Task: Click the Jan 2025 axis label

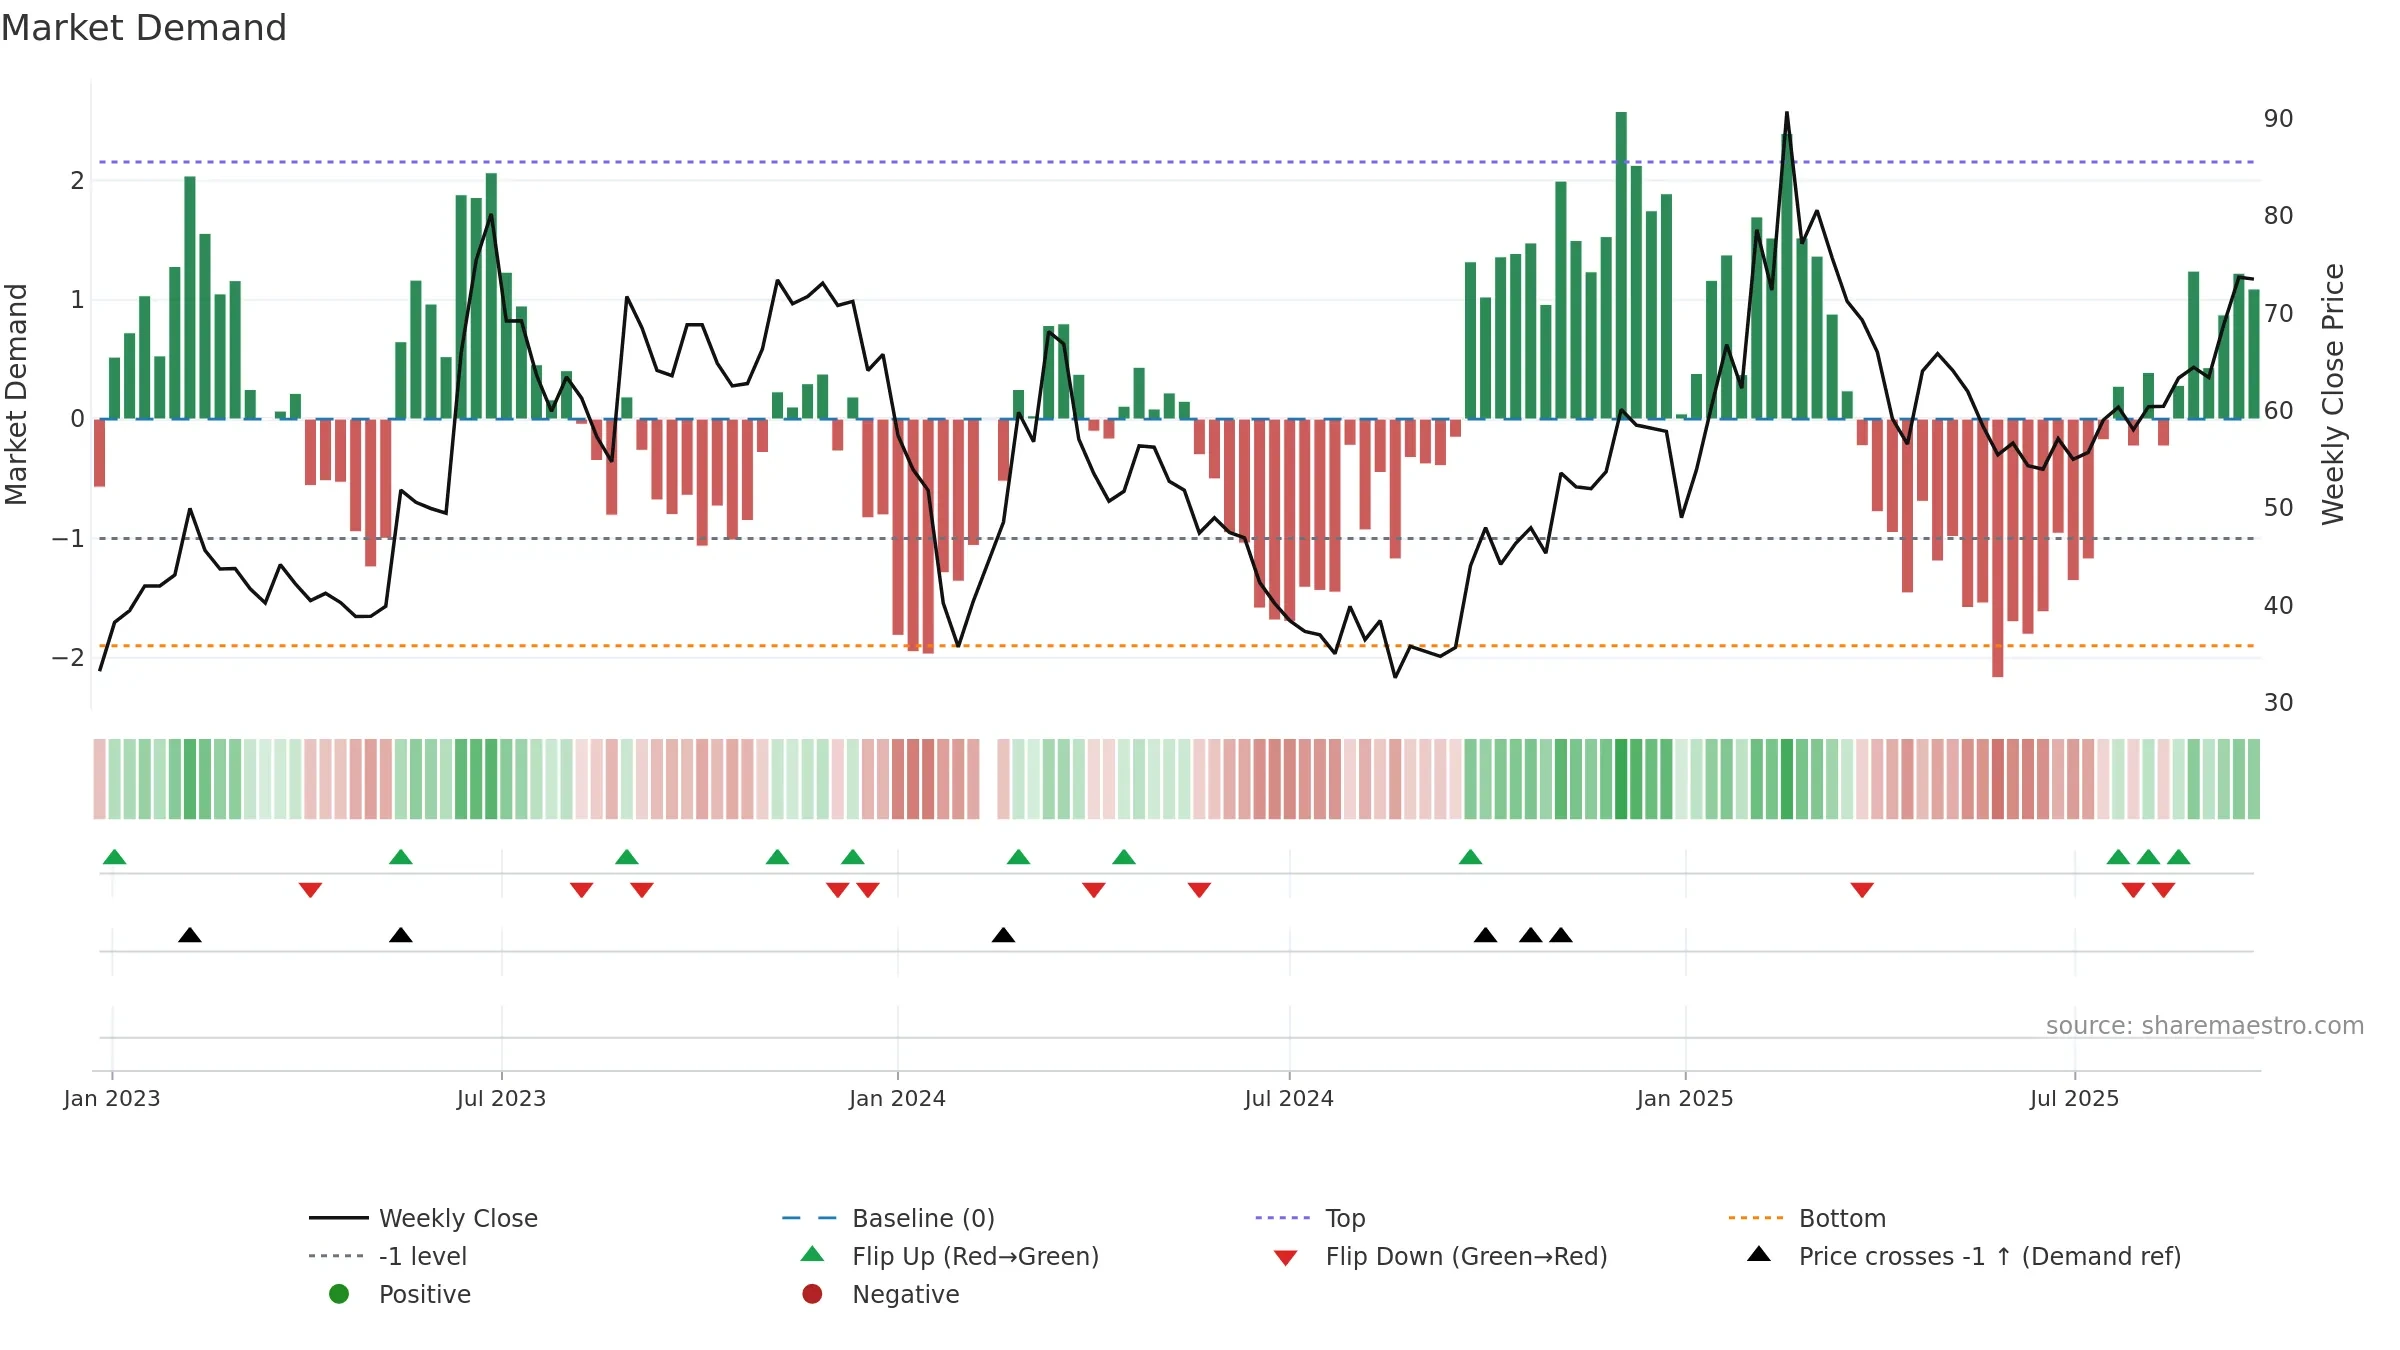Action: tap(1685, 1098)
